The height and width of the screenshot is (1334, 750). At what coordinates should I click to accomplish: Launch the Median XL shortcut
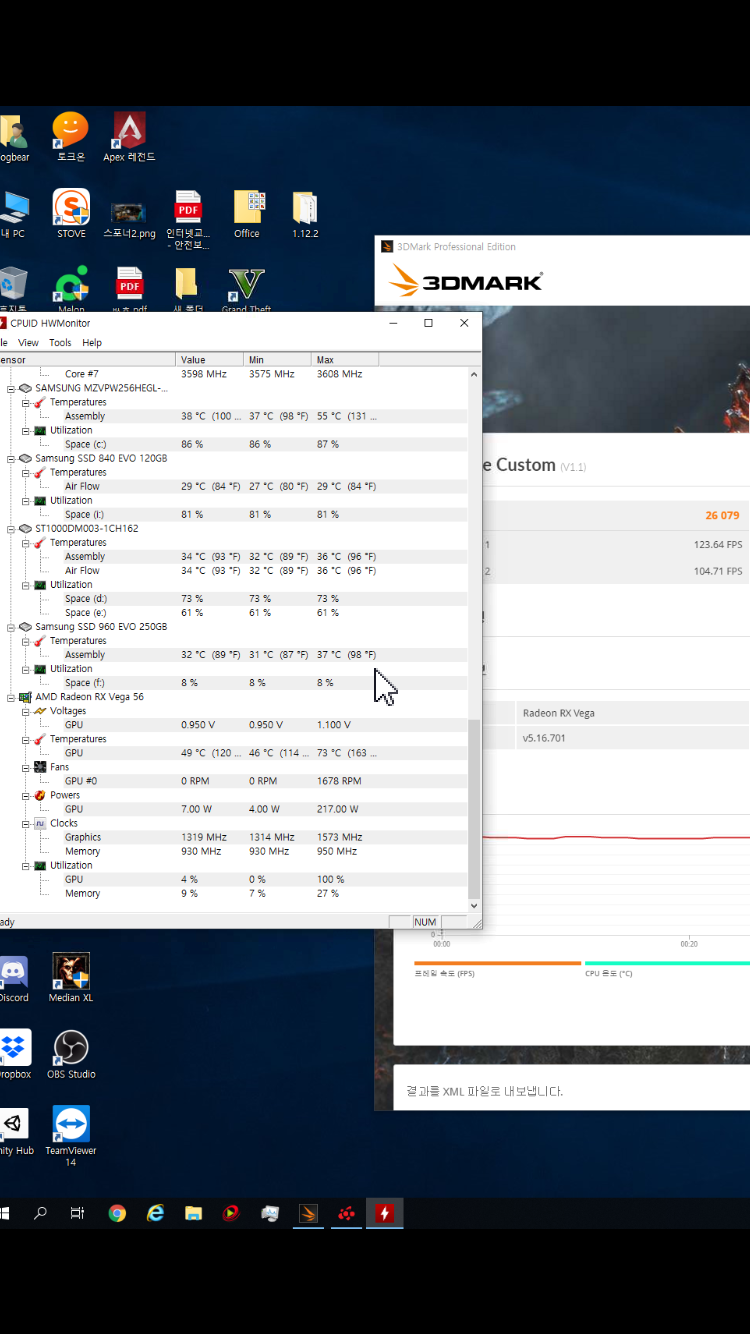click(x=71, y=978)
